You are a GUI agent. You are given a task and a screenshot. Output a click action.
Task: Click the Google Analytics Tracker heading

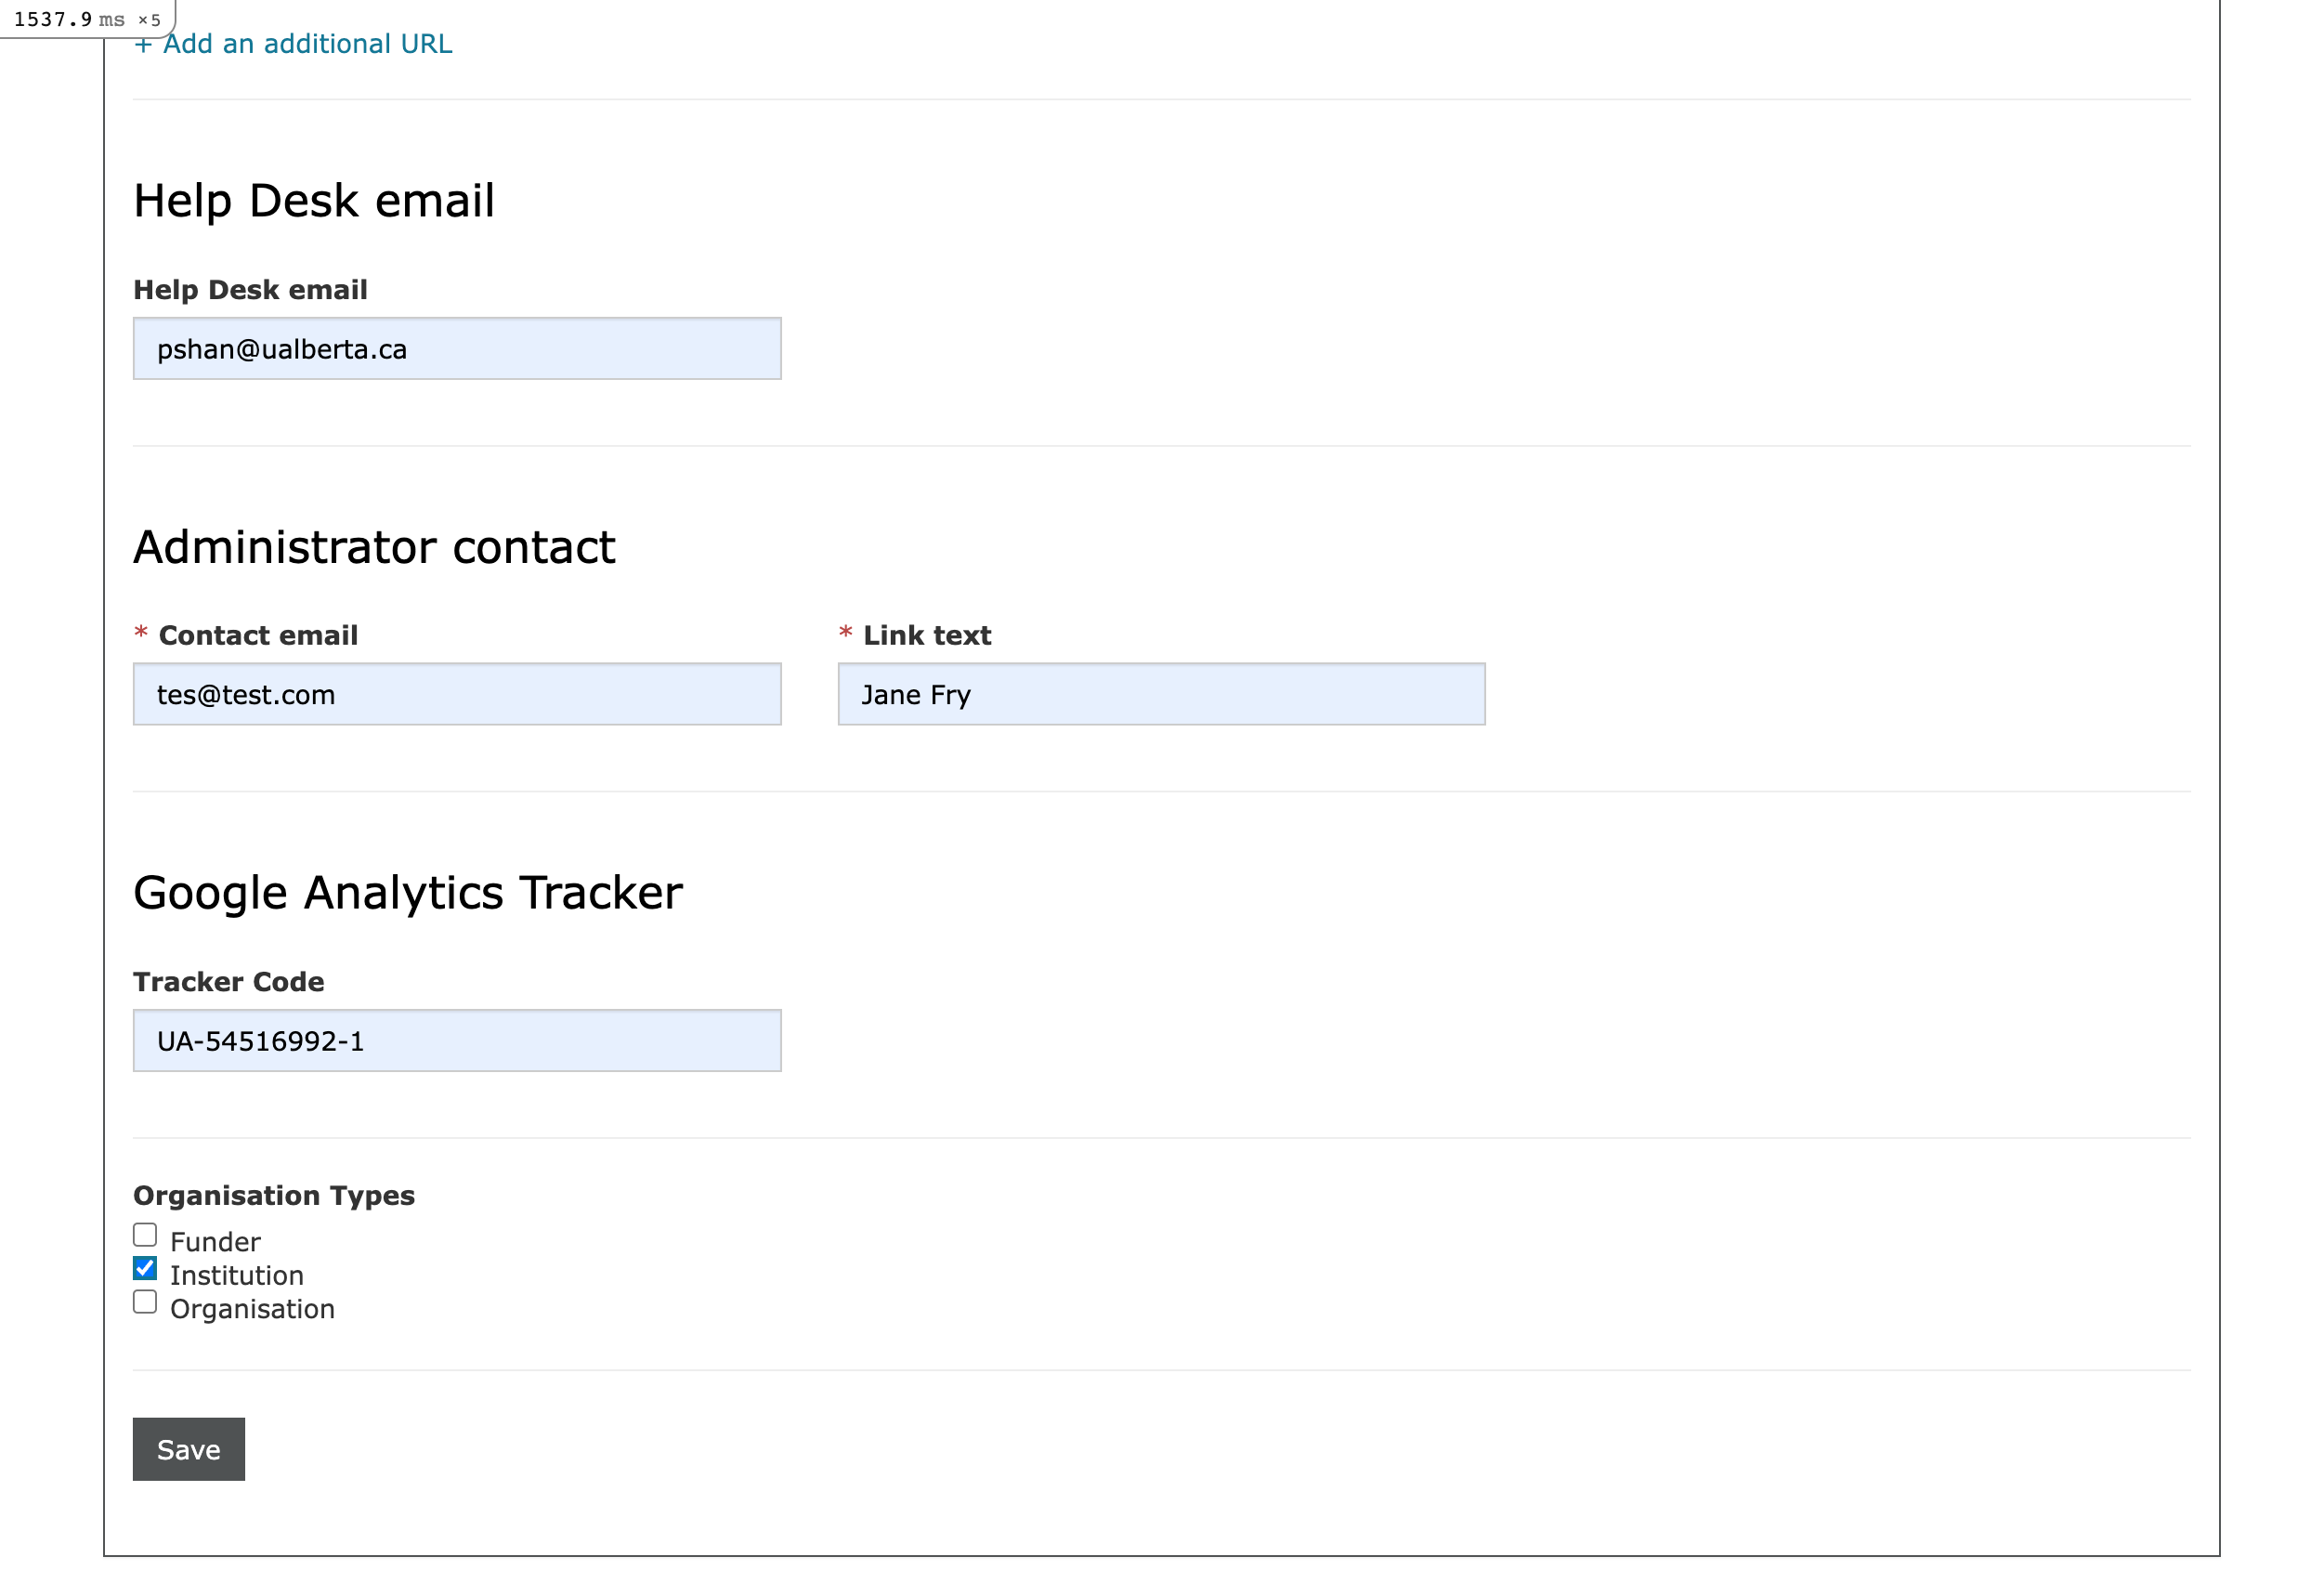pos(407,892)
